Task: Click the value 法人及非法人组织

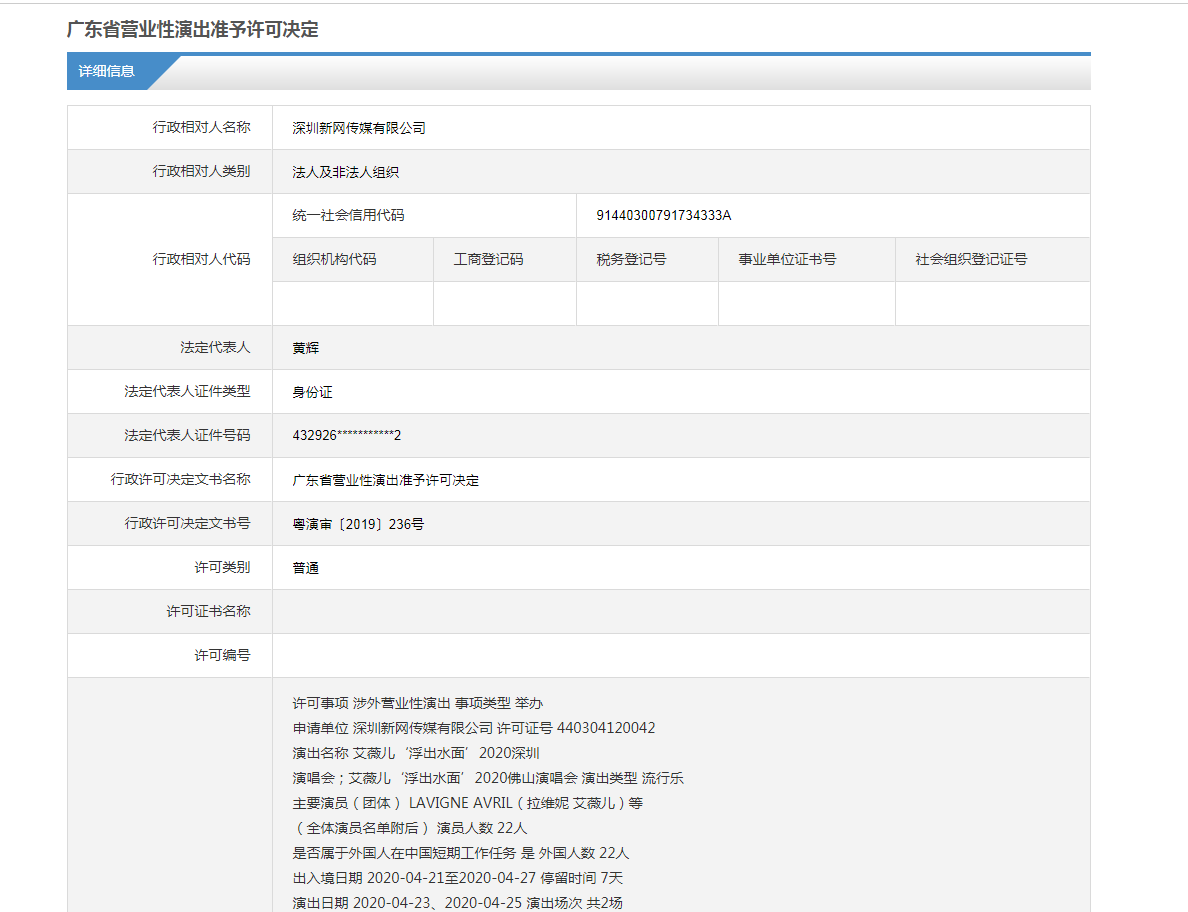Action: click(x=345, y=172)
